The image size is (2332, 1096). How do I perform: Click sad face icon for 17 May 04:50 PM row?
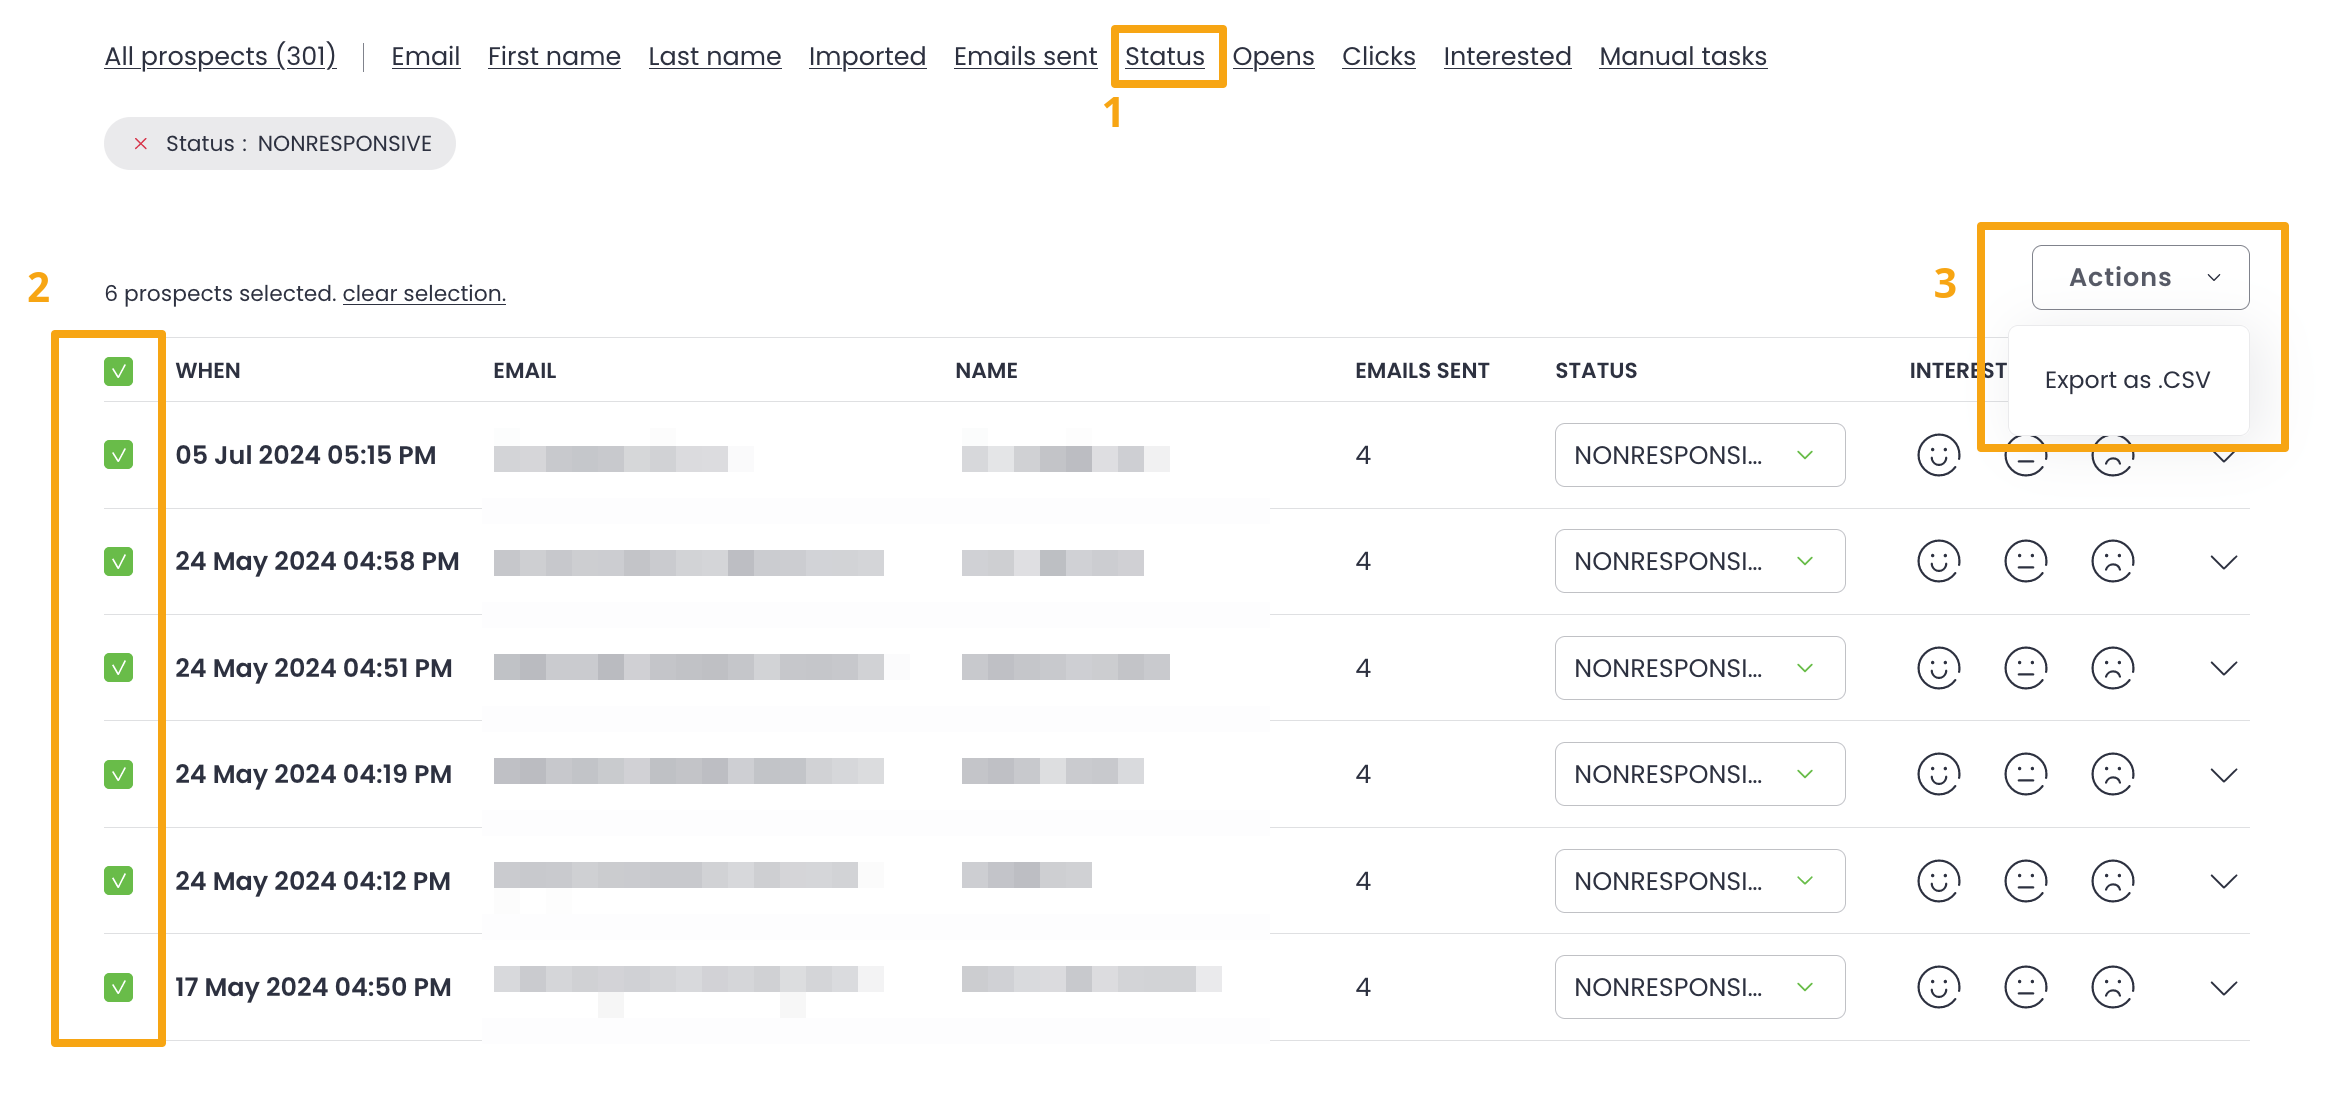tap(2112, 987)
